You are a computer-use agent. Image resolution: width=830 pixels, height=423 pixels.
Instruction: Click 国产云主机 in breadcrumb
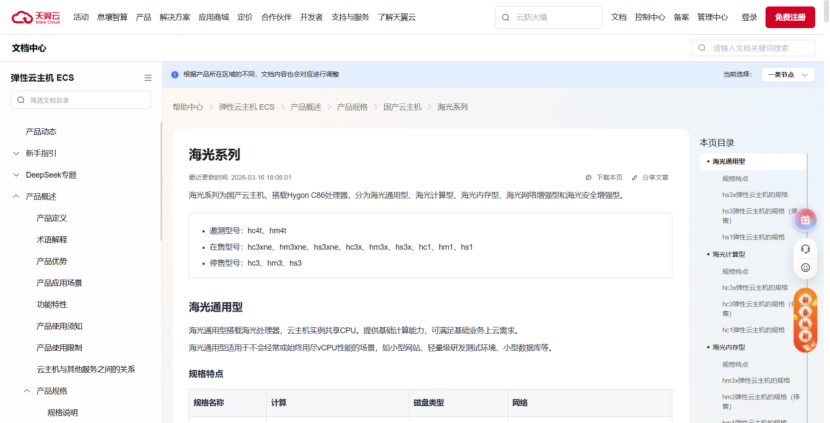pos(403,107)
